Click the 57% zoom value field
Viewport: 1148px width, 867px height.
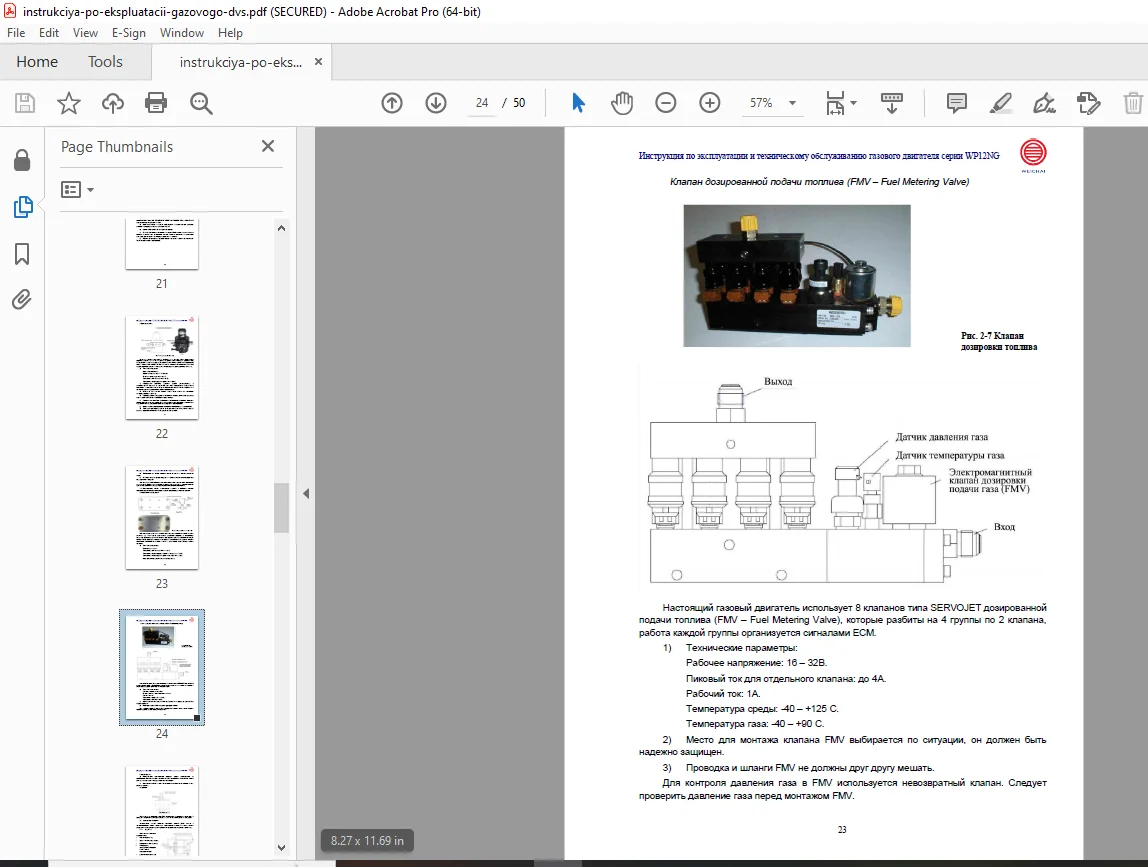pyautogui.click(x=761, y=103)
